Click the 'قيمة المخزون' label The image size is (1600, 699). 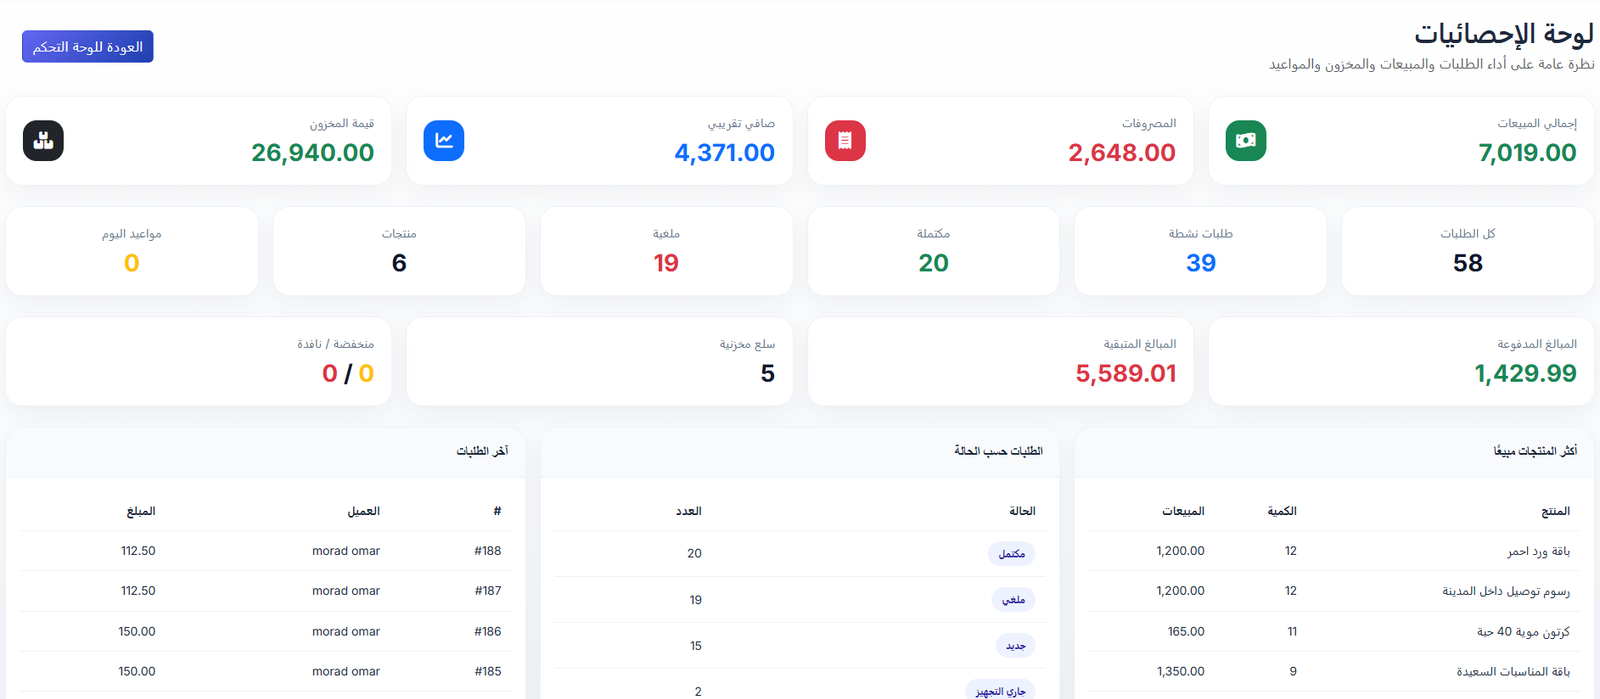point(342,124)
